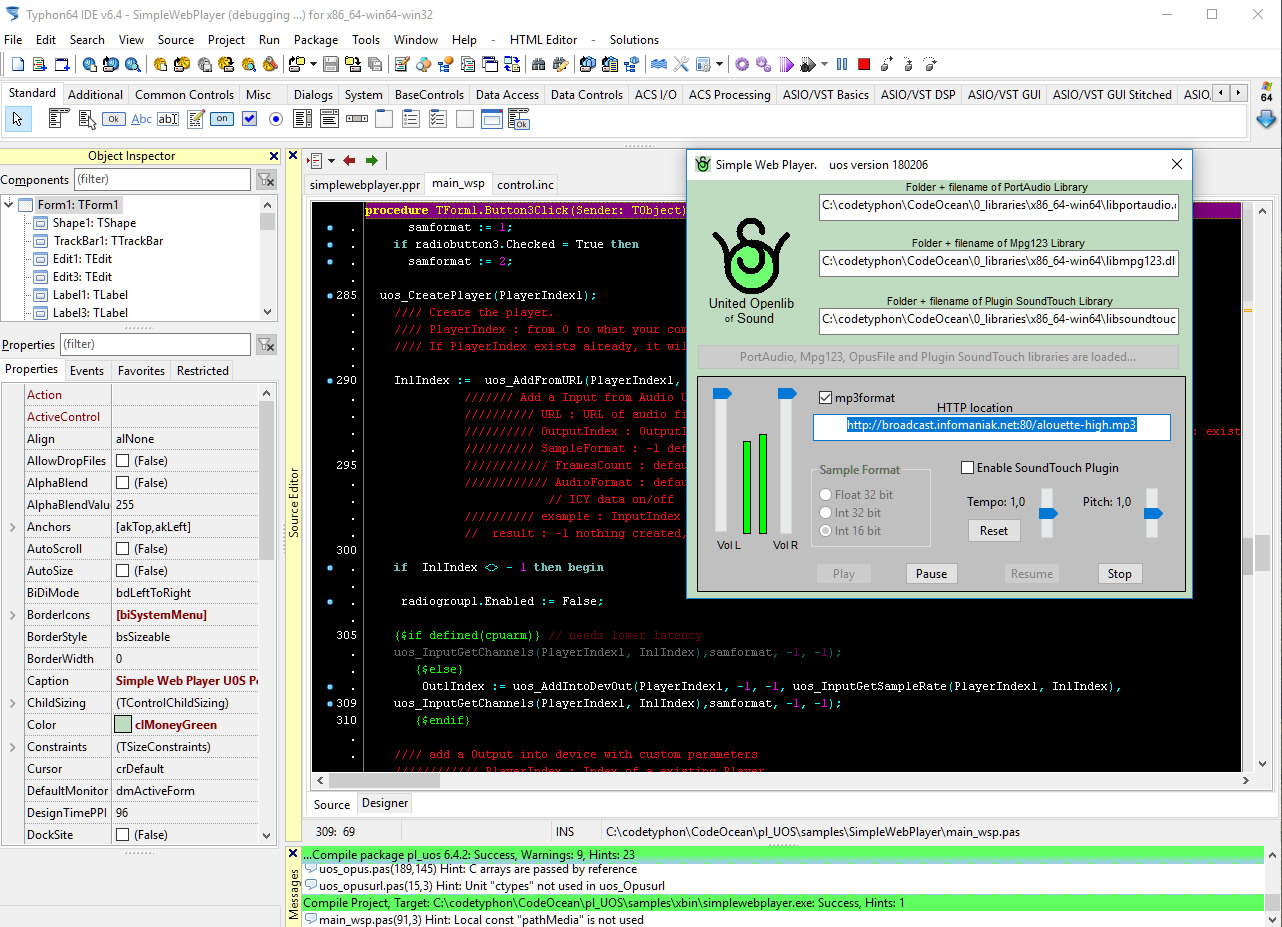The image size is (1282, 927).
Task: Click the Vol L volume slider
Action: click(x=721, y=461)
